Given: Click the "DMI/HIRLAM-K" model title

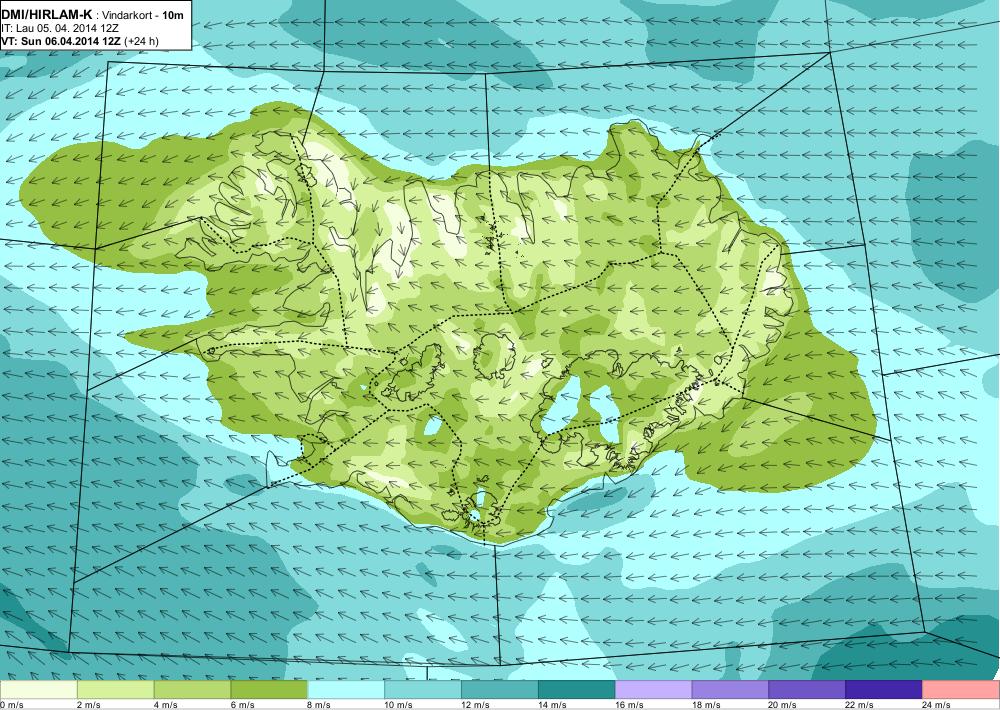Looking at the screenshot, I should [x=46, y=15].
